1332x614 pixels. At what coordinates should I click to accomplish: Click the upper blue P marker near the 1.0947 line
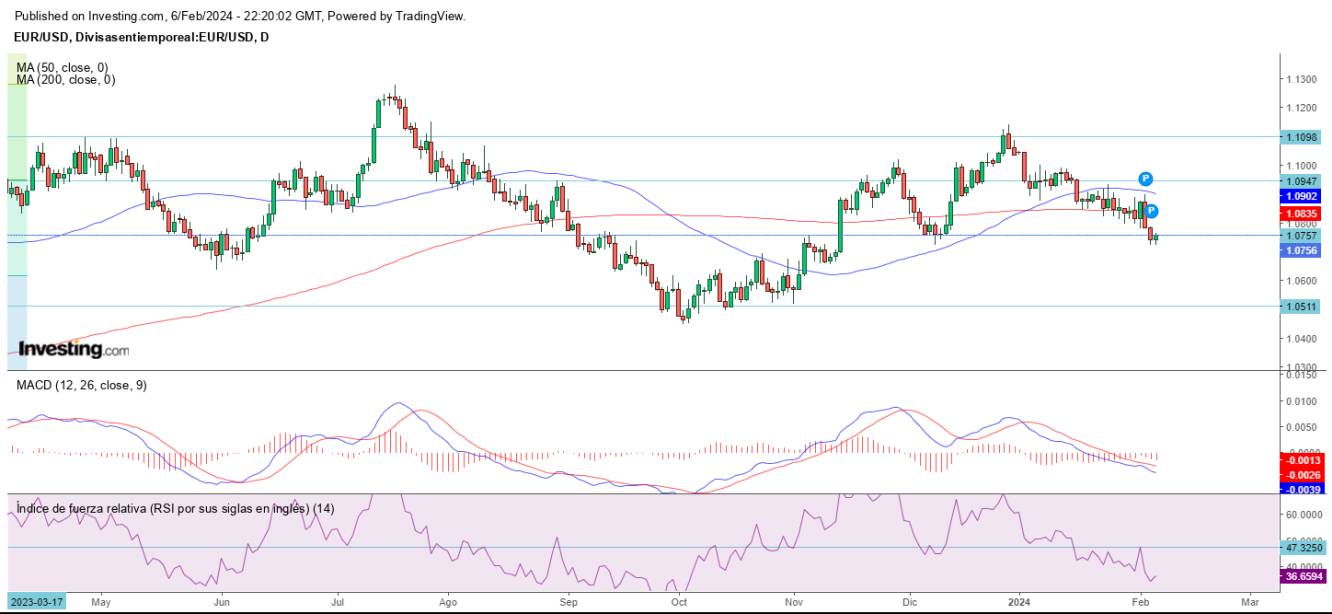coord(1145,177)
